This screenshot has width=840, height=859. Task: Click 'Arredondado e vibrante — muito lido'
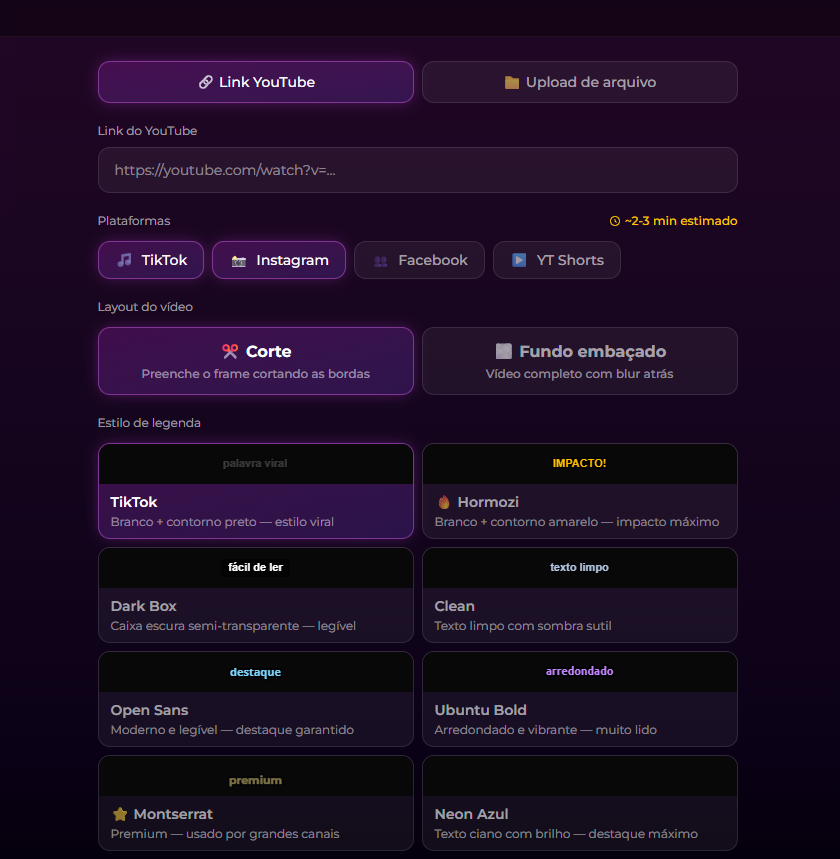pyautogui.click(x=545, y=730)
